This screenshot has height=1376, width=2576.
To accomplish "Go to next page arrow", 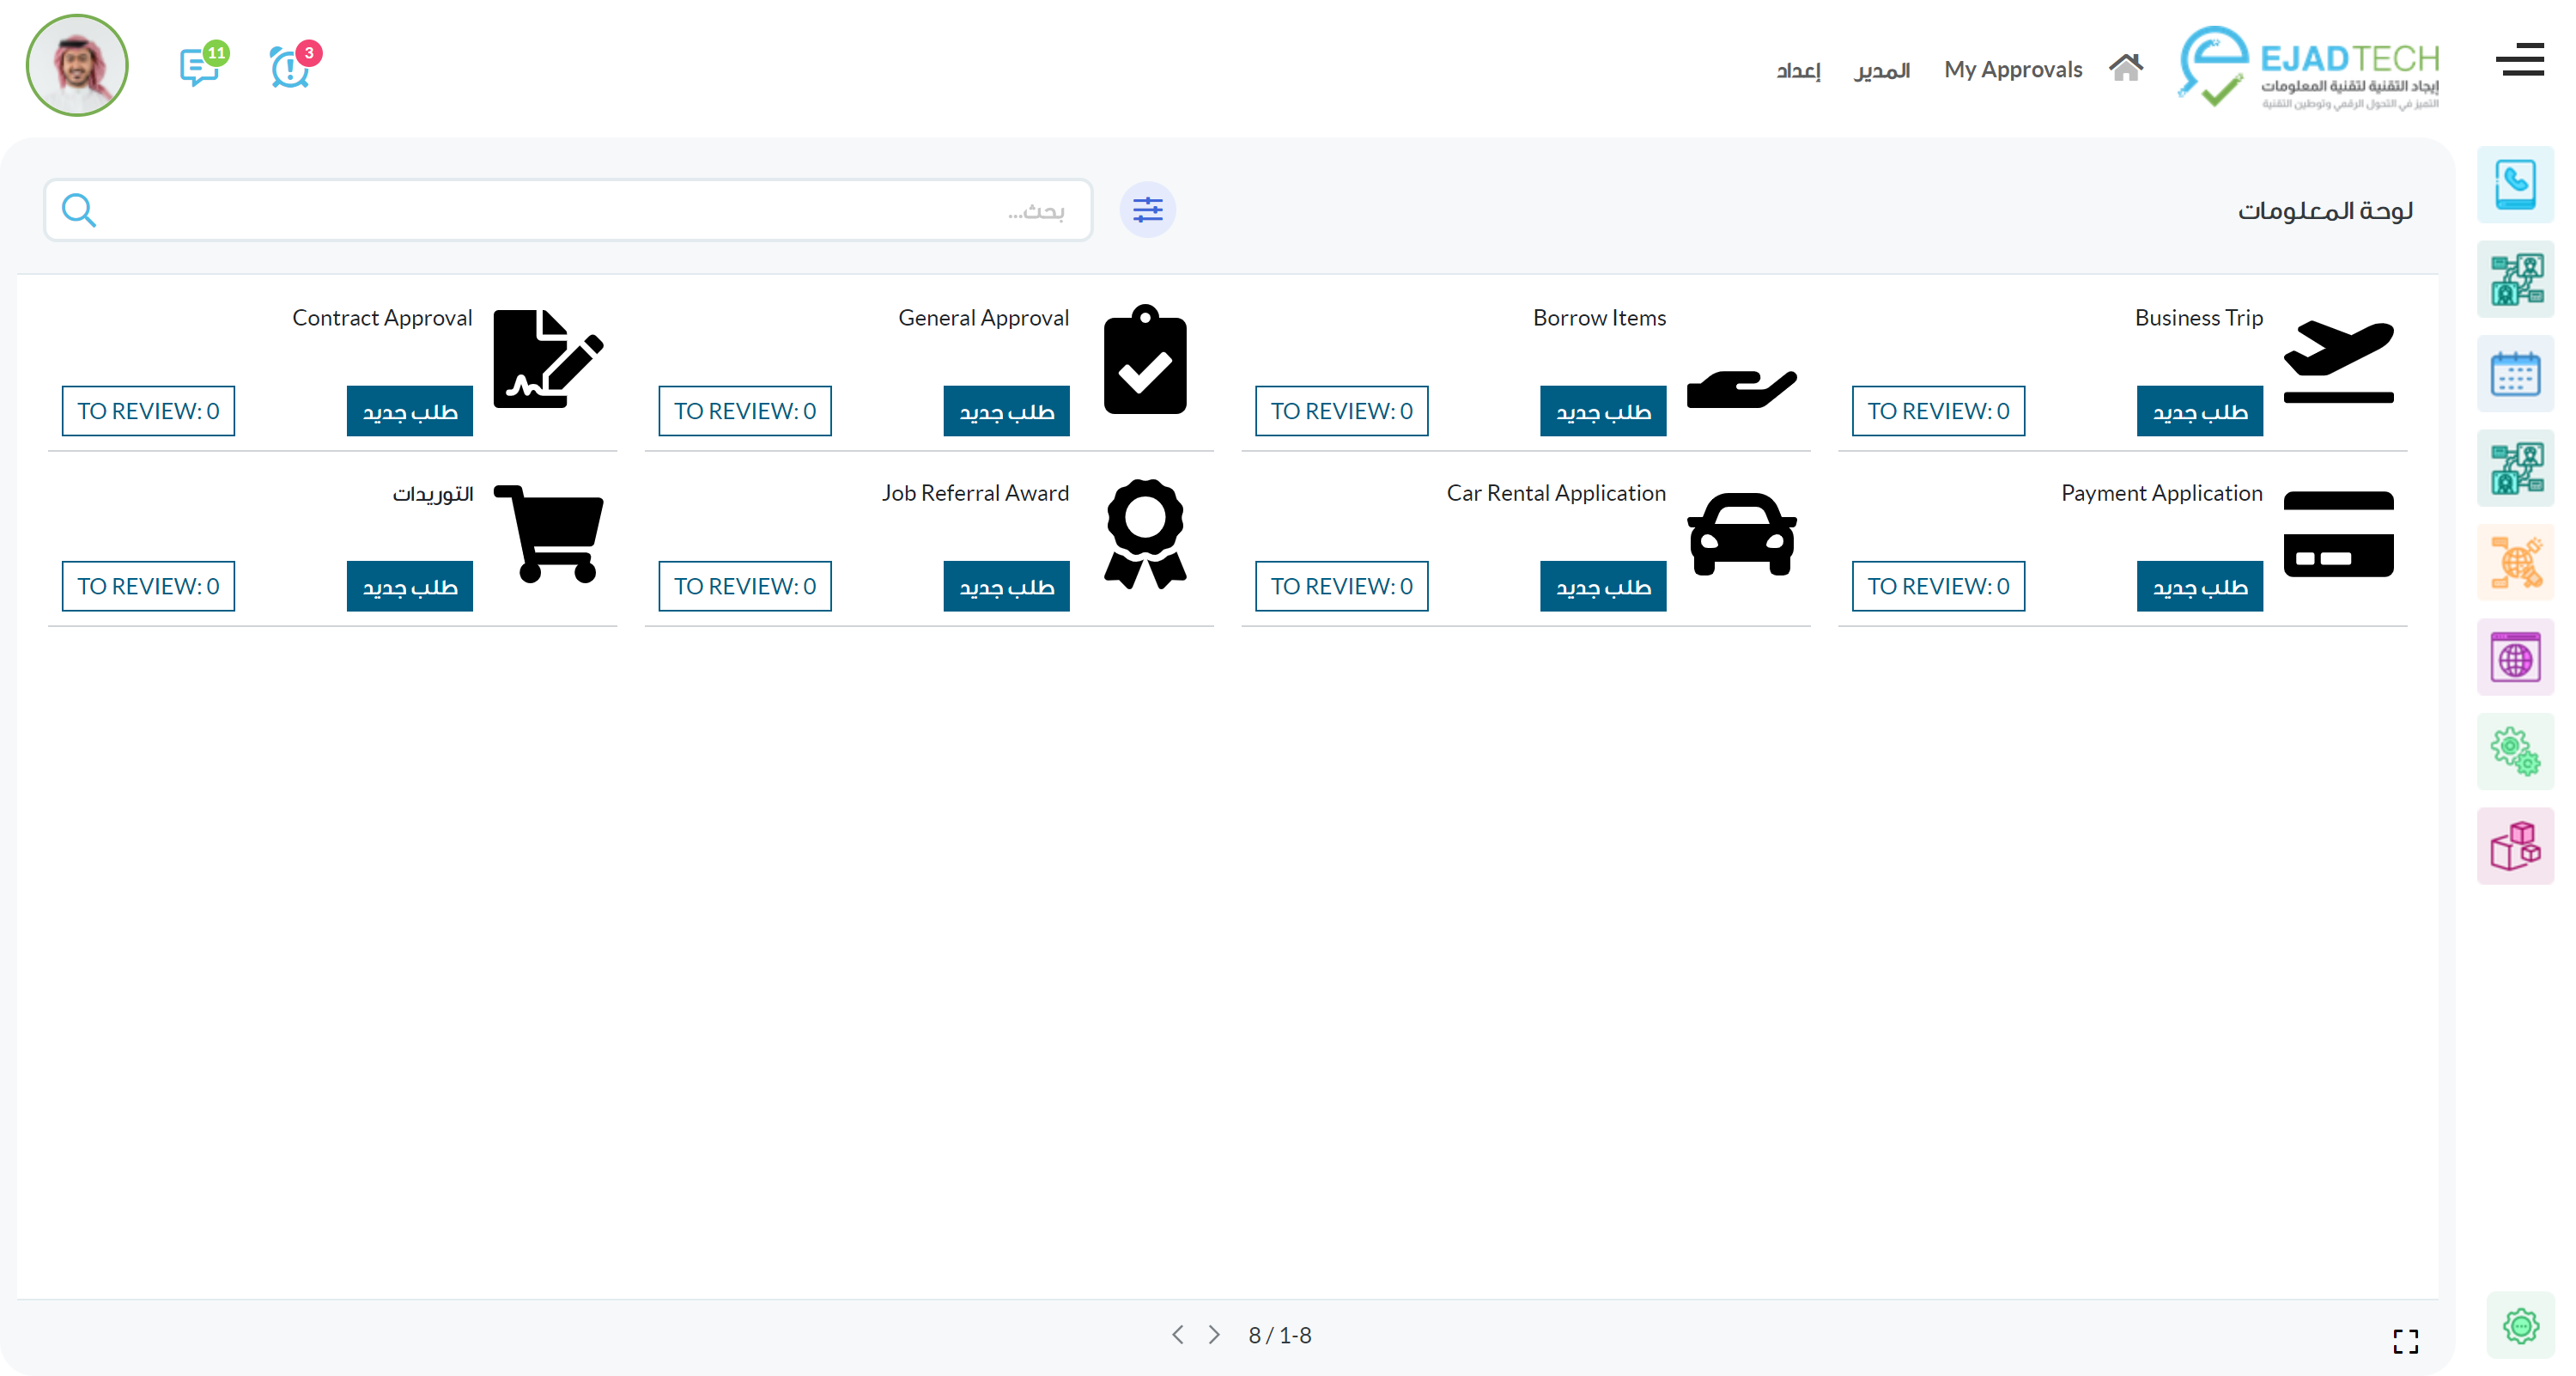I will [x=1214, y=1335].
